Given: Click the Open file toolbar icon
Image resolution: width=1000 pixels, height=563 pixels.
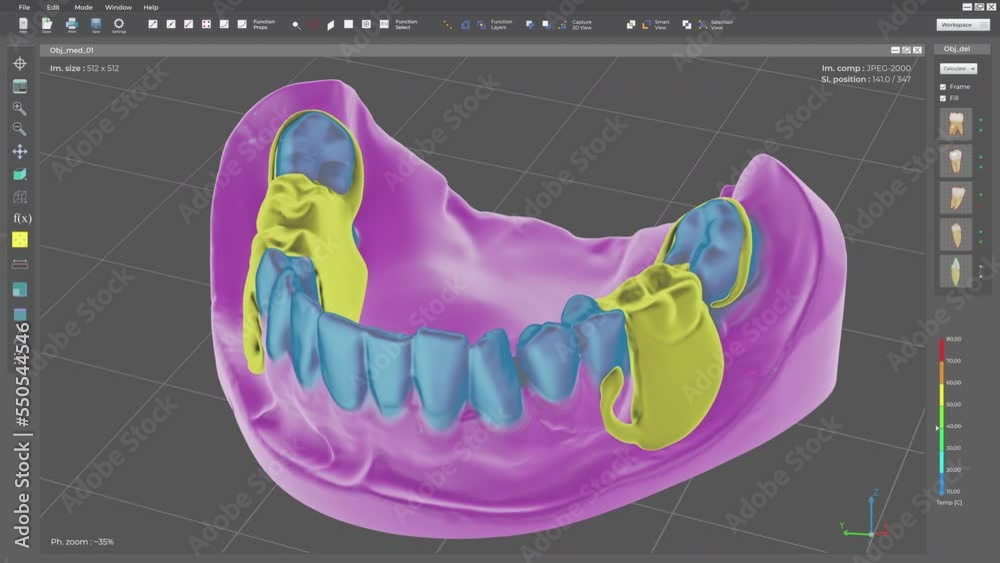Looking at the screenshot, I should pyautogui.click(x=47, y=25).
